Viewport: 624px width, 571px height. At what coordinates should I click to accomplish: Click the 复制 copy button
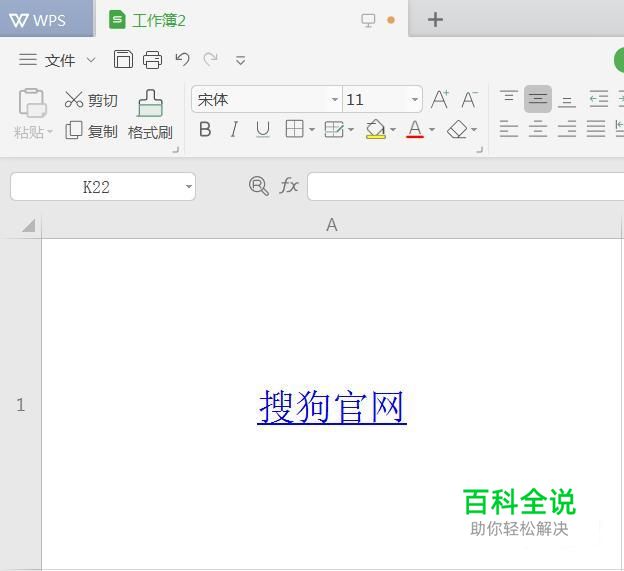pyautogui.click(x=91, y=131)
